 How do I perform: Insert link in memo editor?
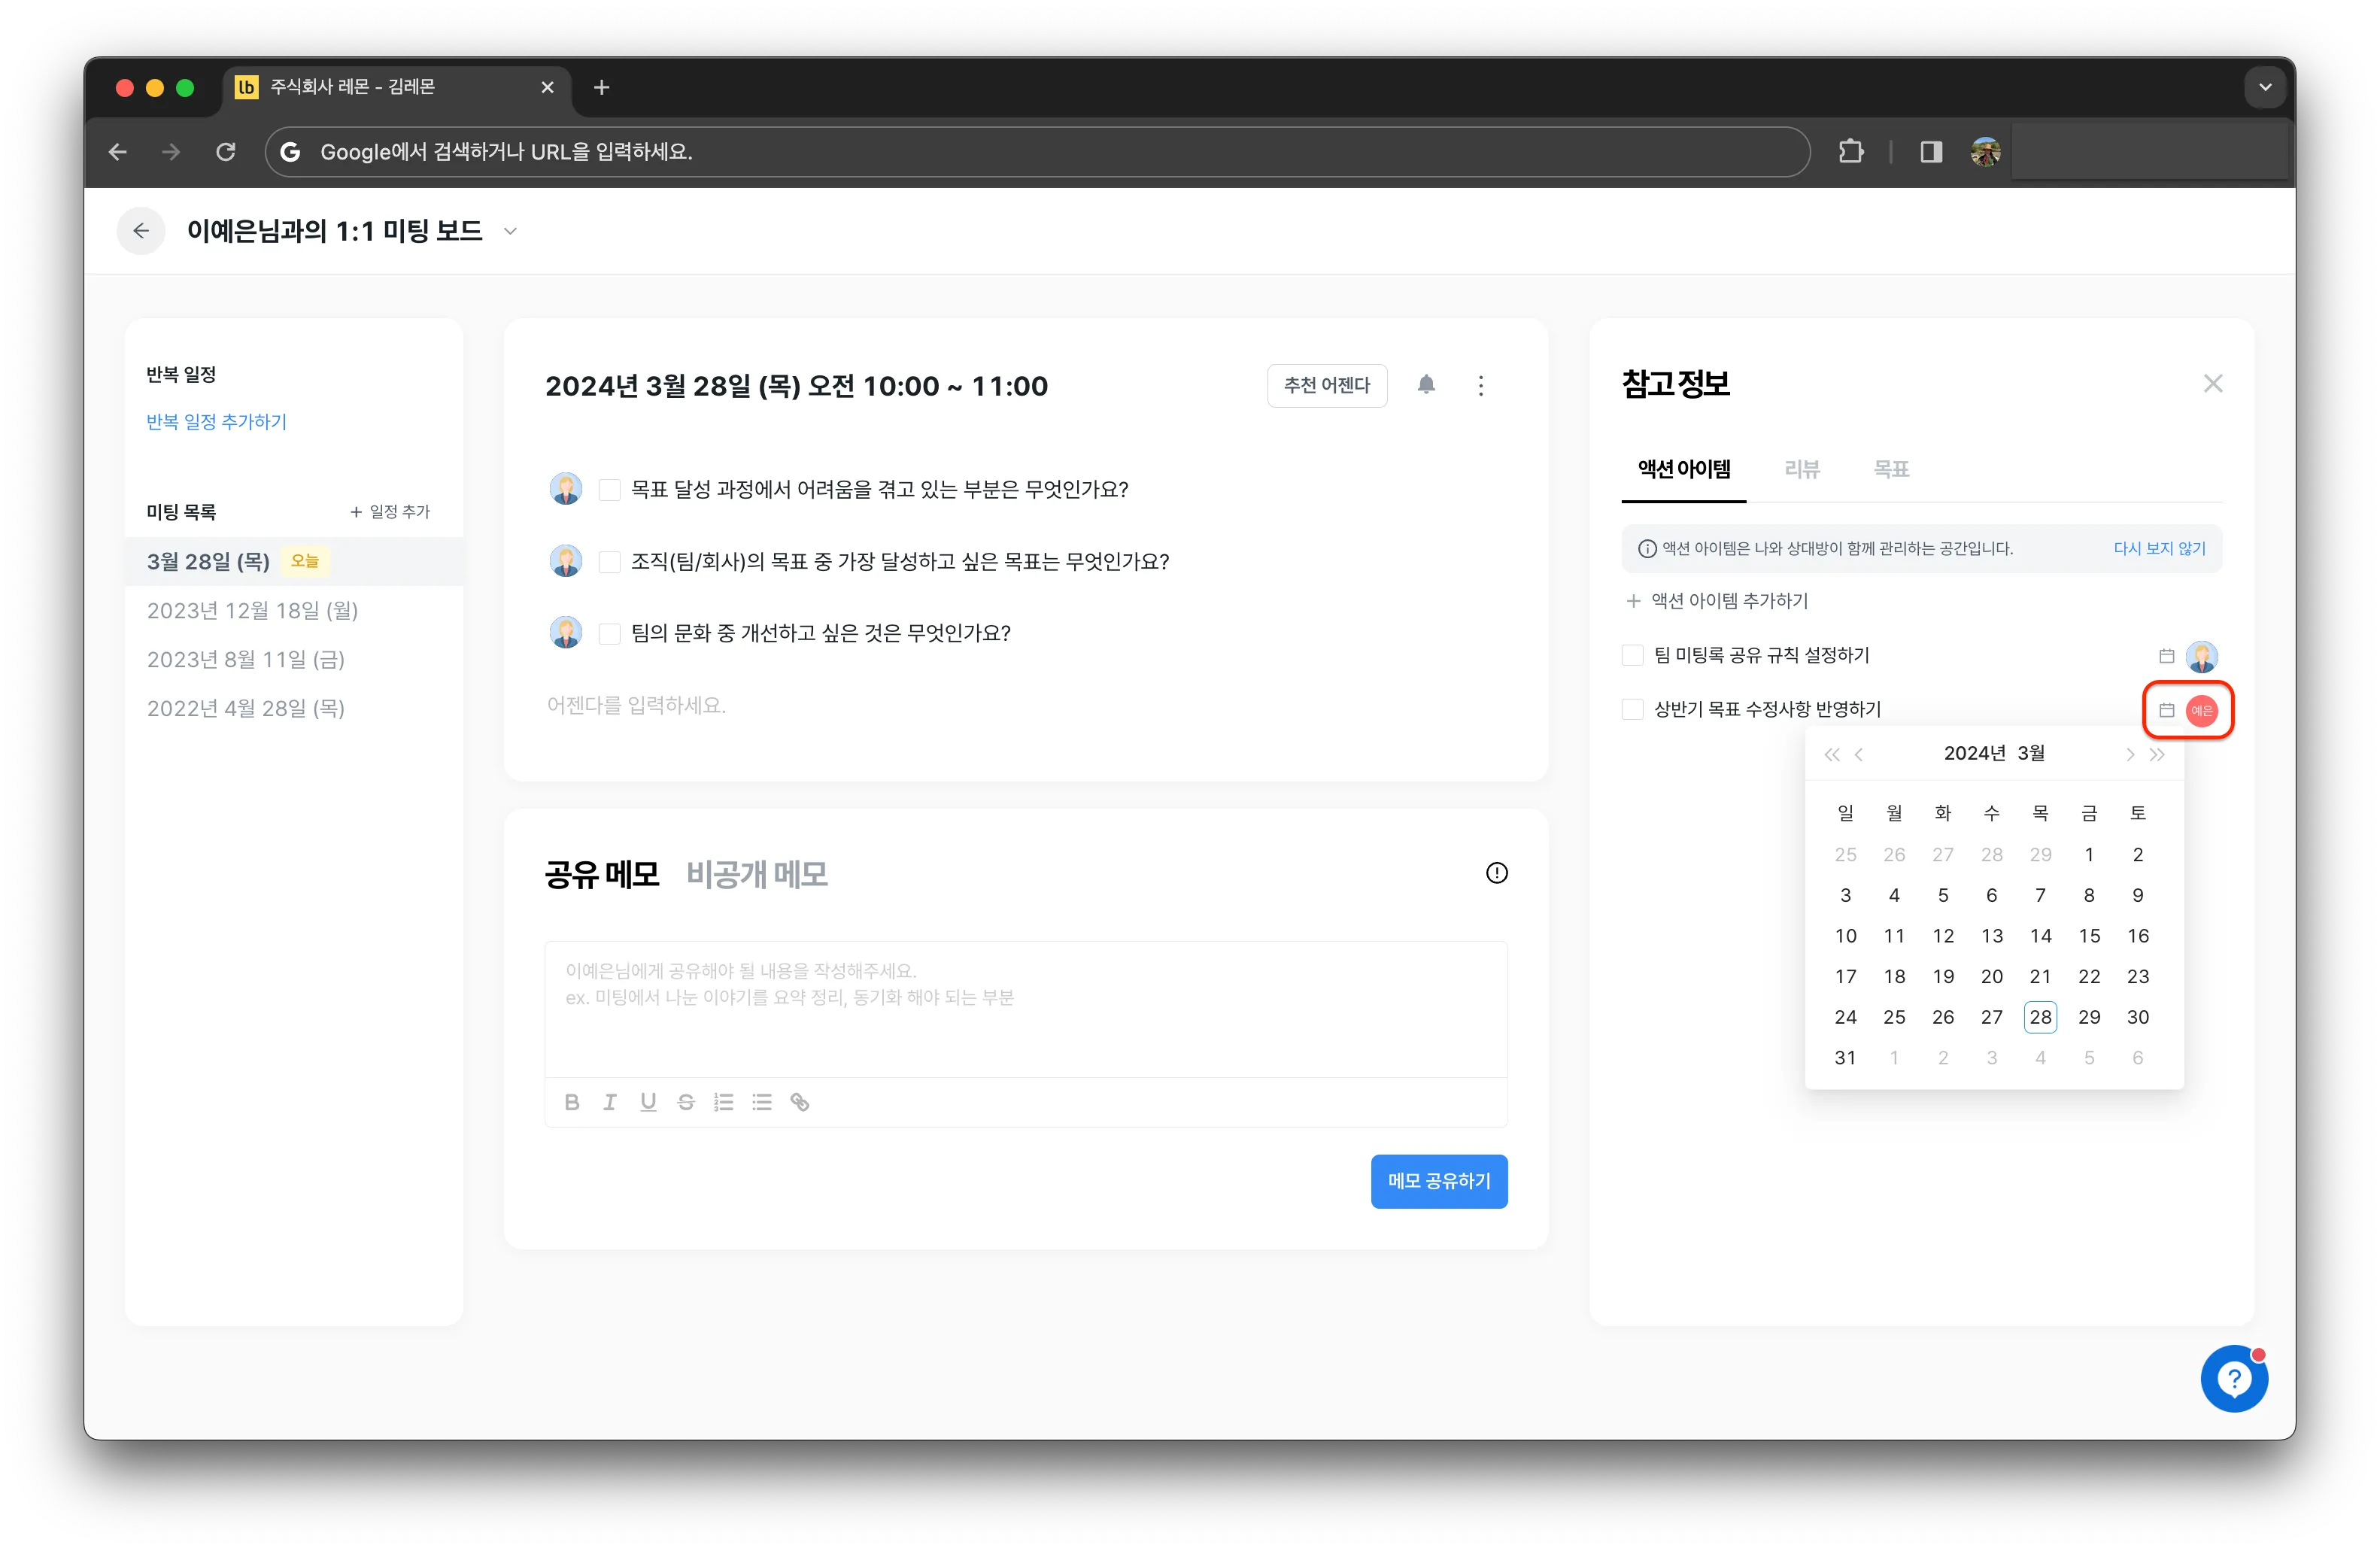800,1102
